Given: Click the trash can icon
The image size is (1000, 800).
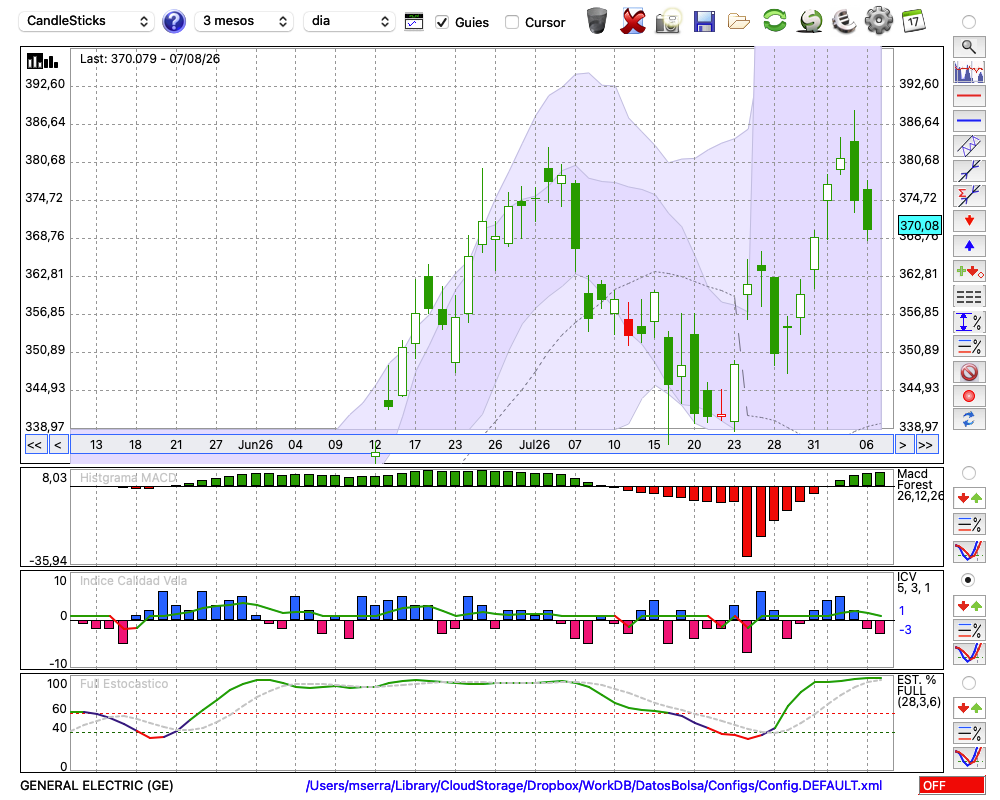Looking at the screenshot, I should point(597,21).
